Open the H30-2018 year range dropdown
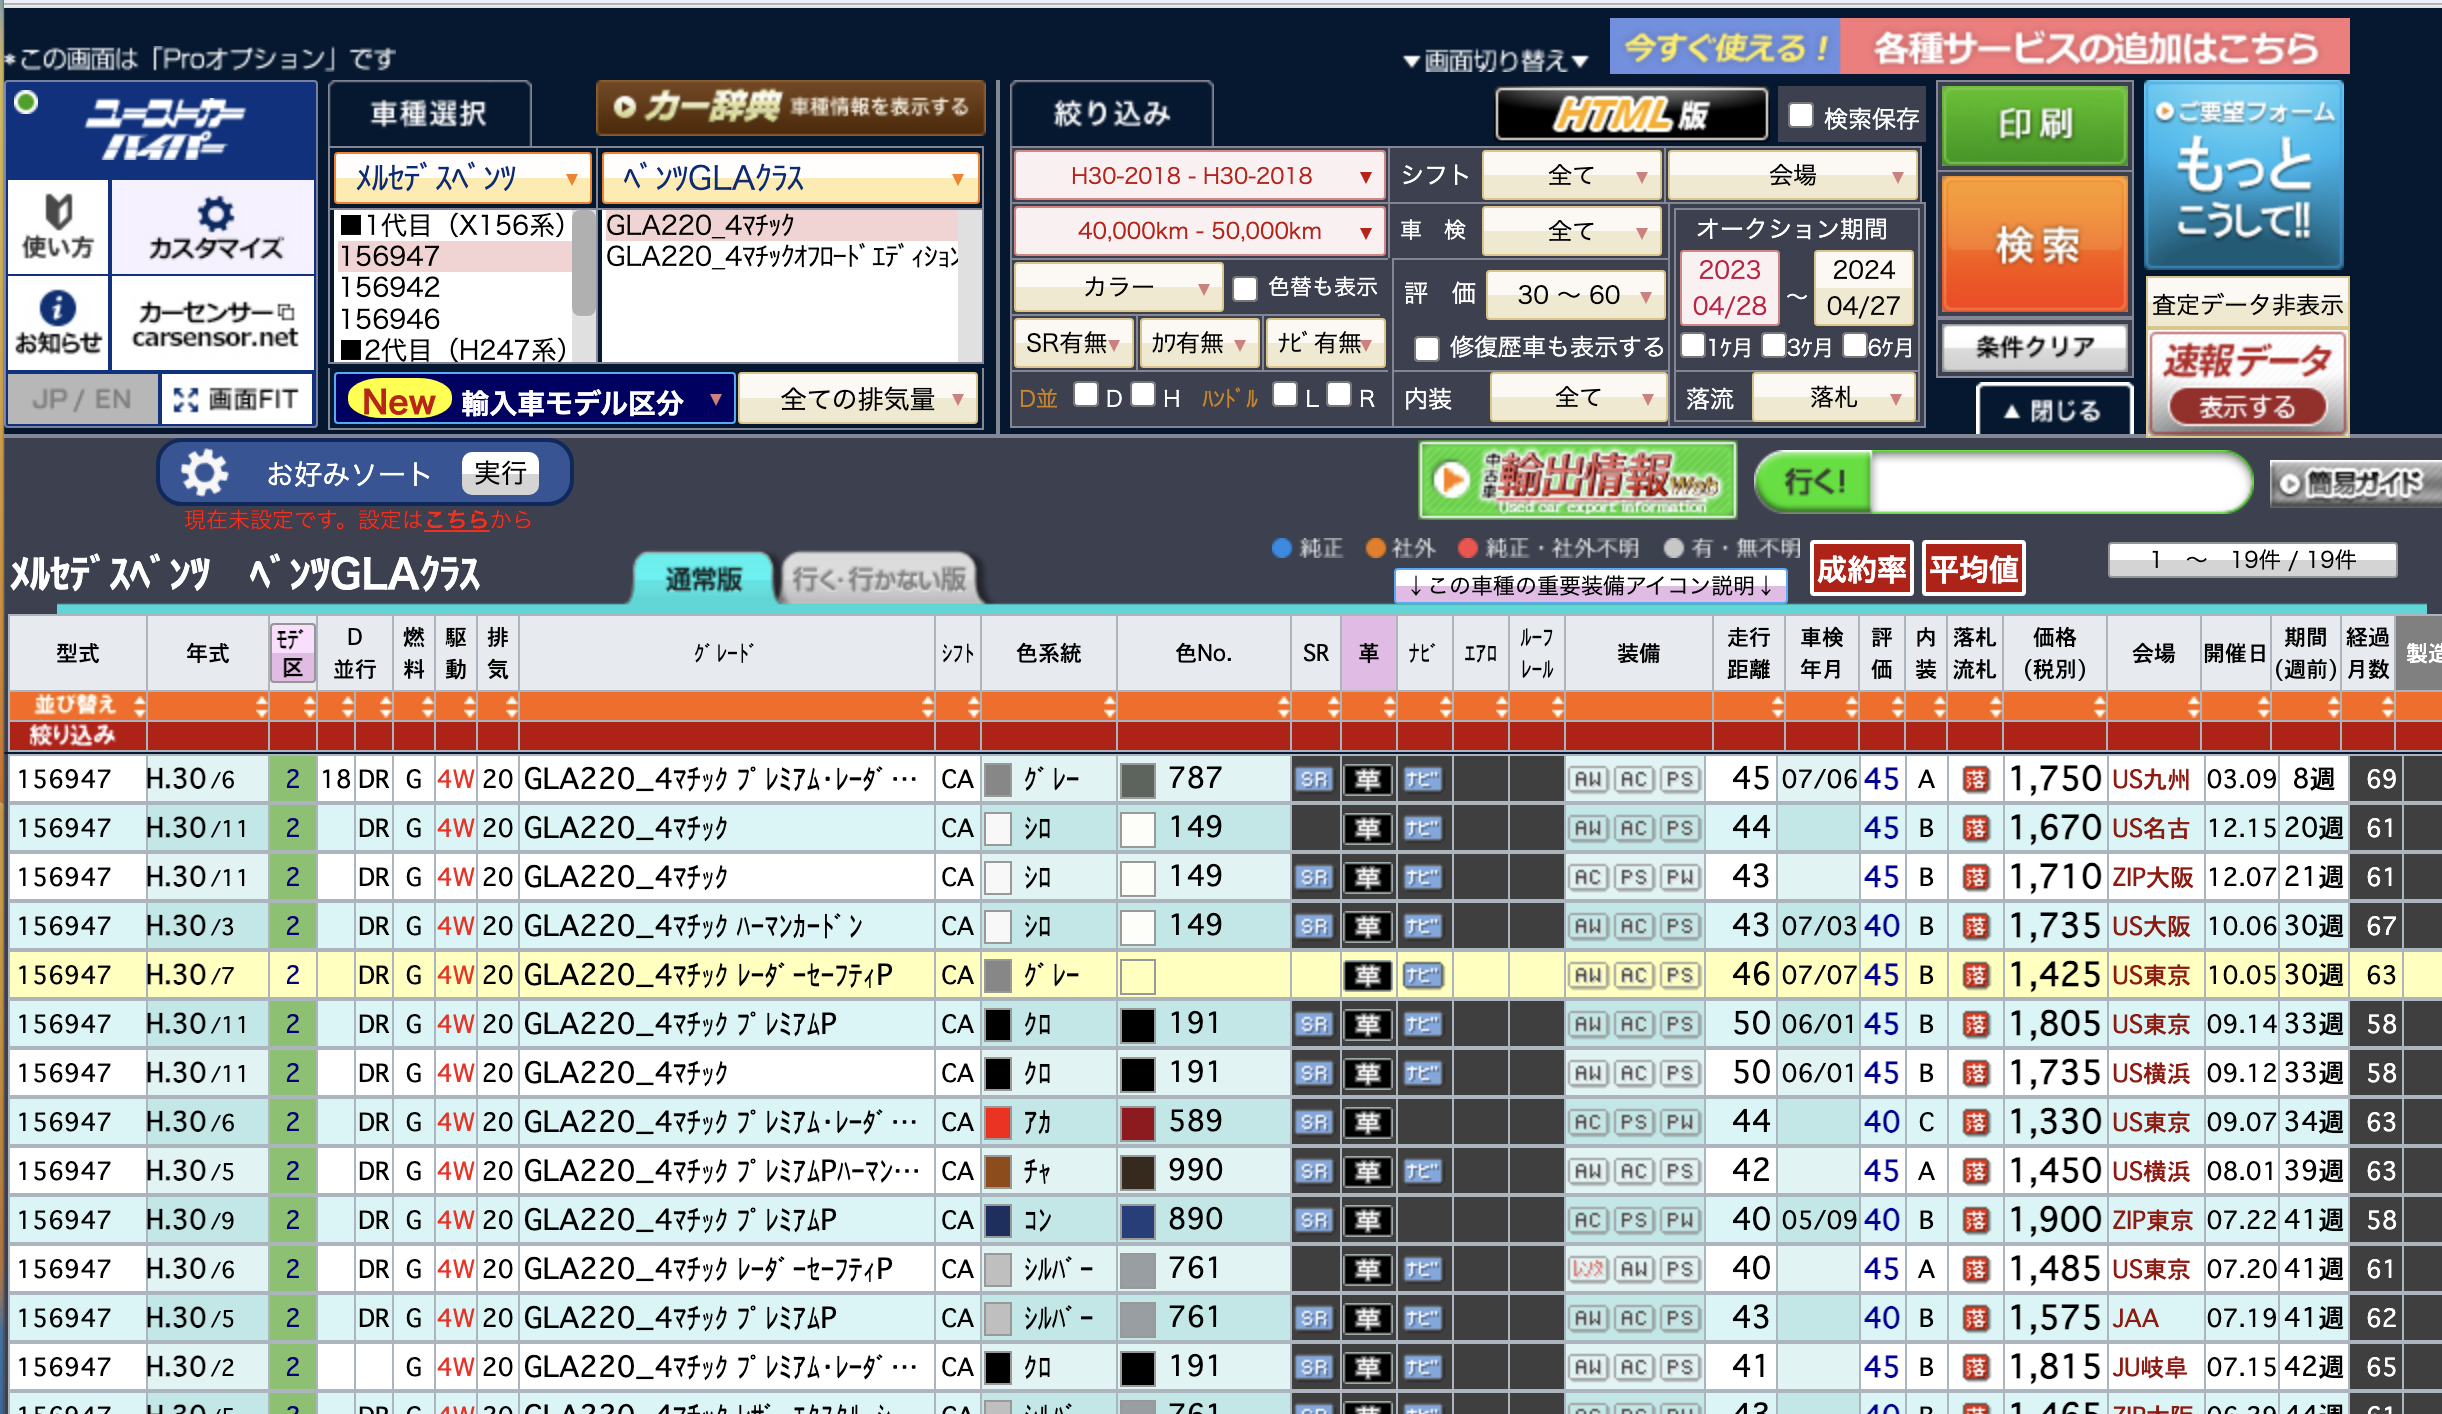2442x1414 pixels. [x=1199, y=176]
